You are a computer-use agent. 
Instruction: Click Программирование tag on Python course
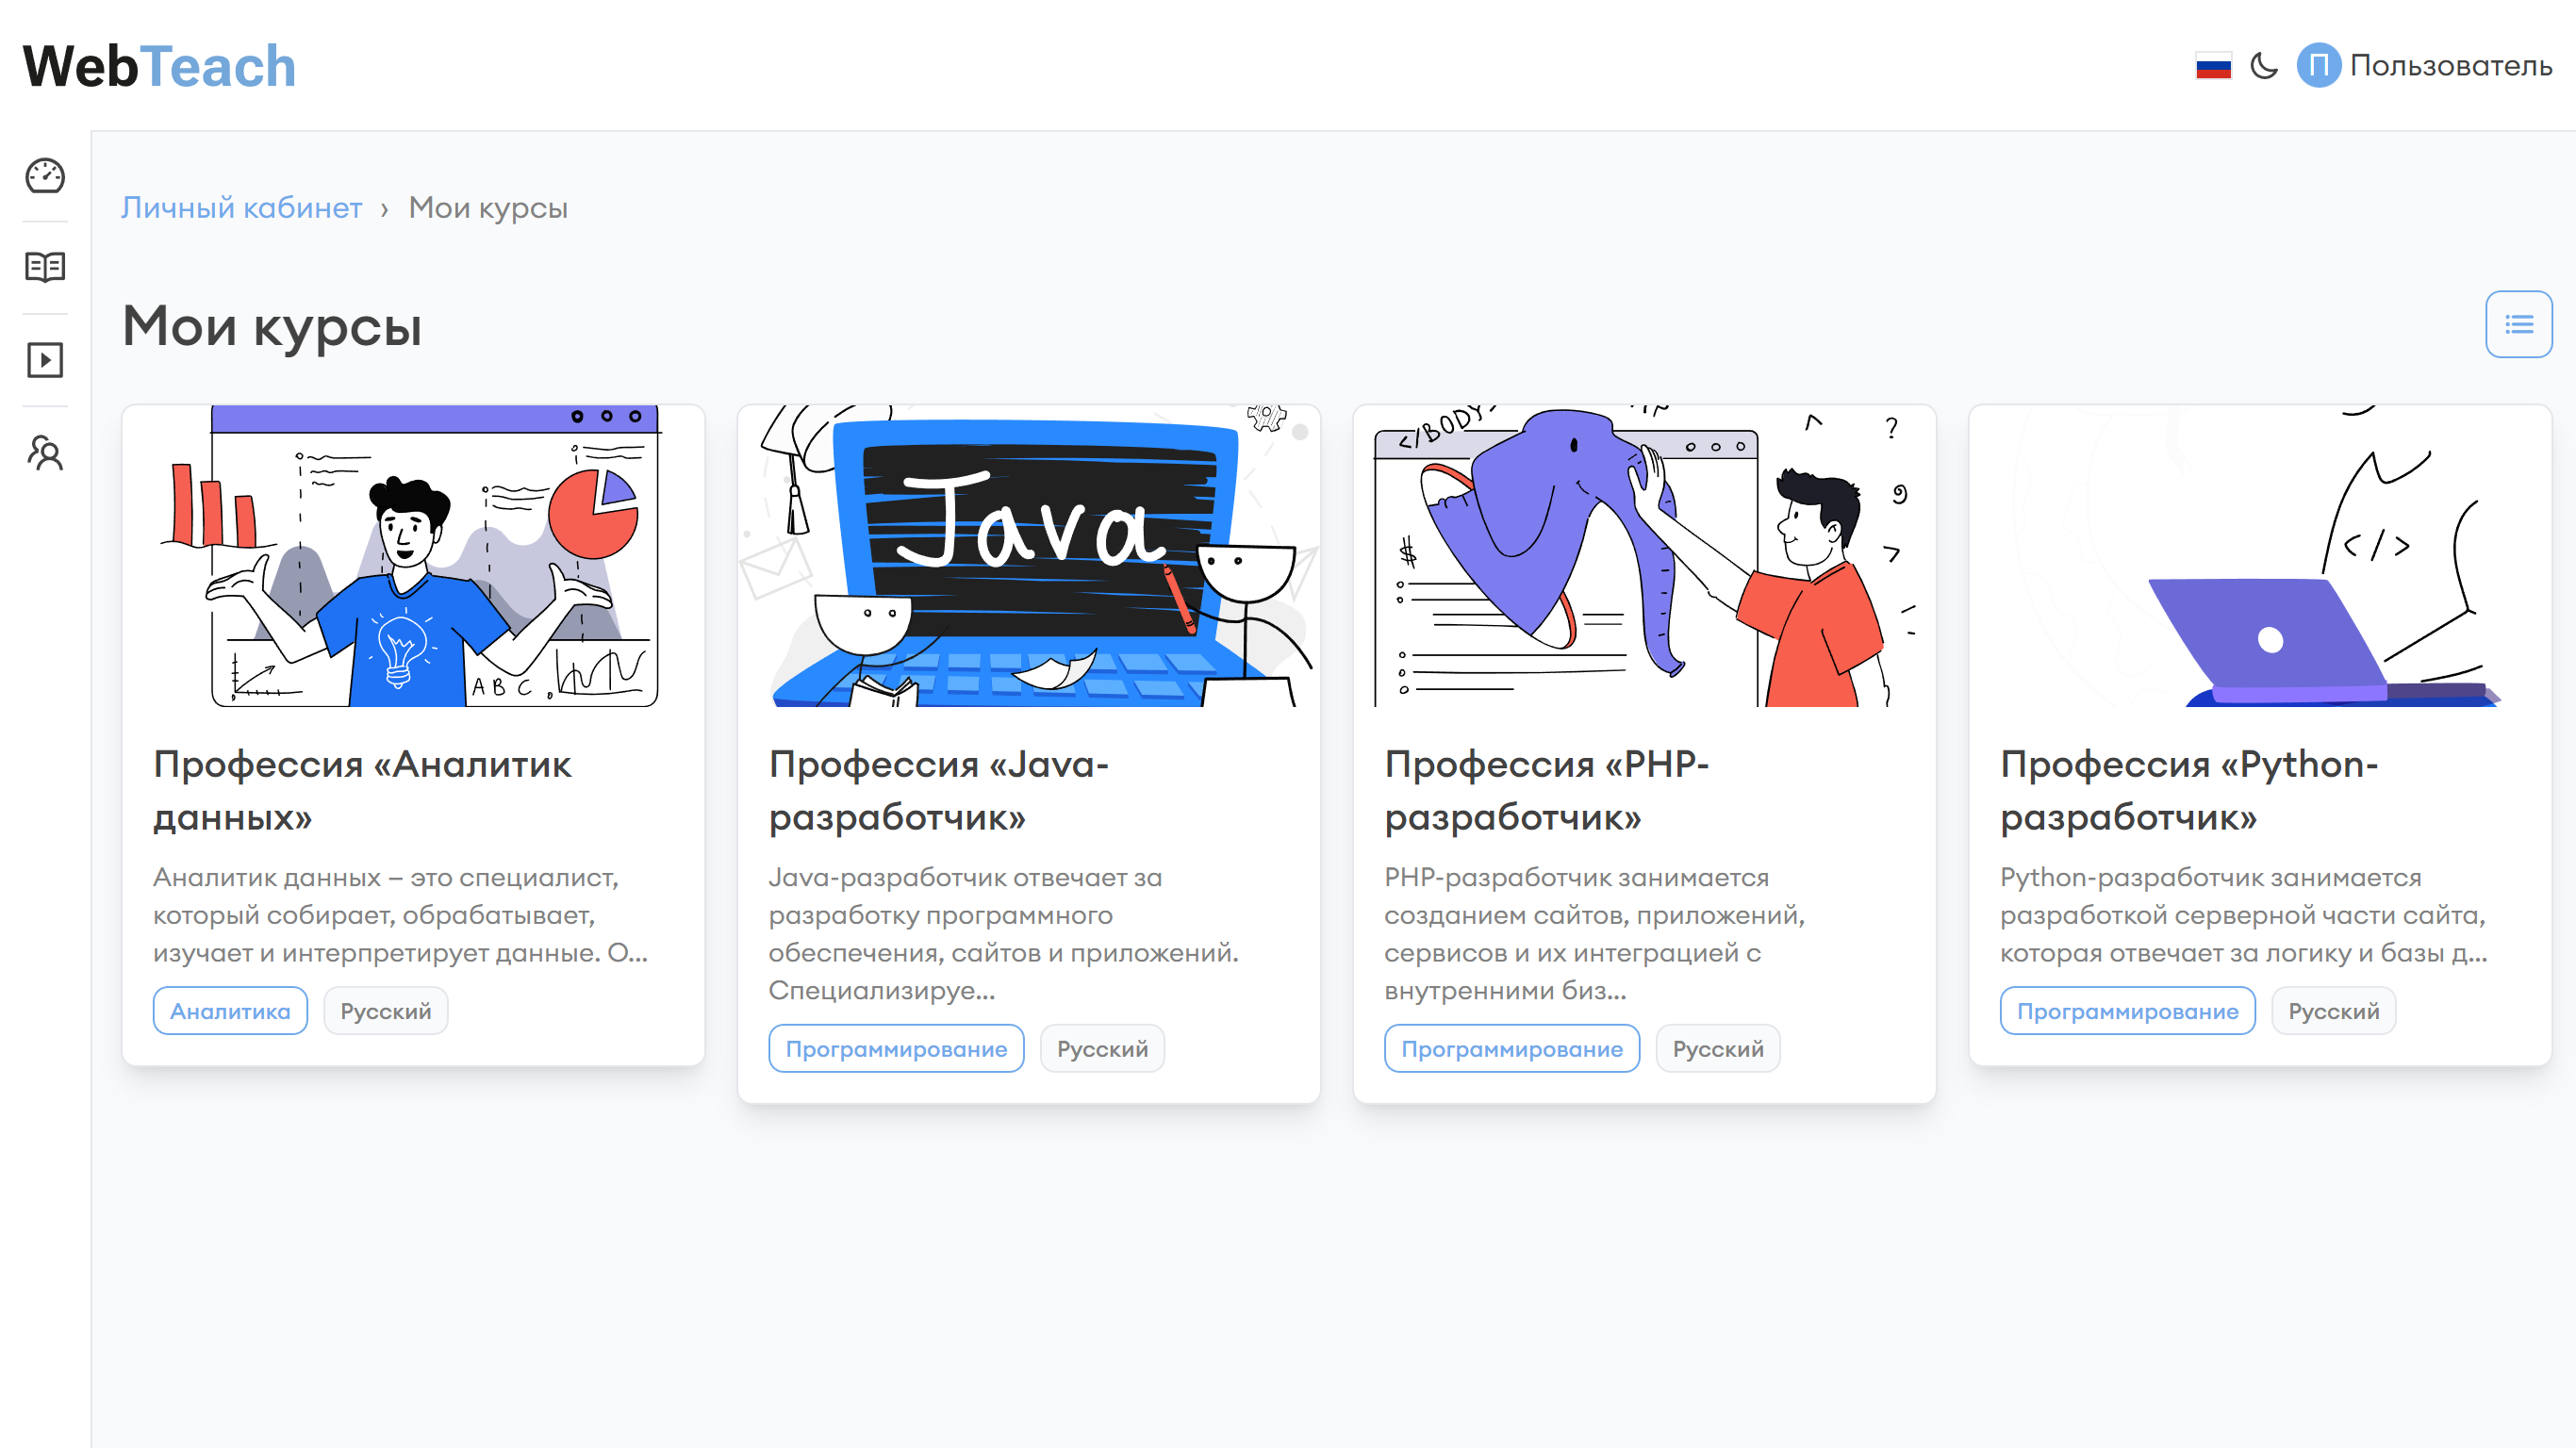tap(2127, 1011)
